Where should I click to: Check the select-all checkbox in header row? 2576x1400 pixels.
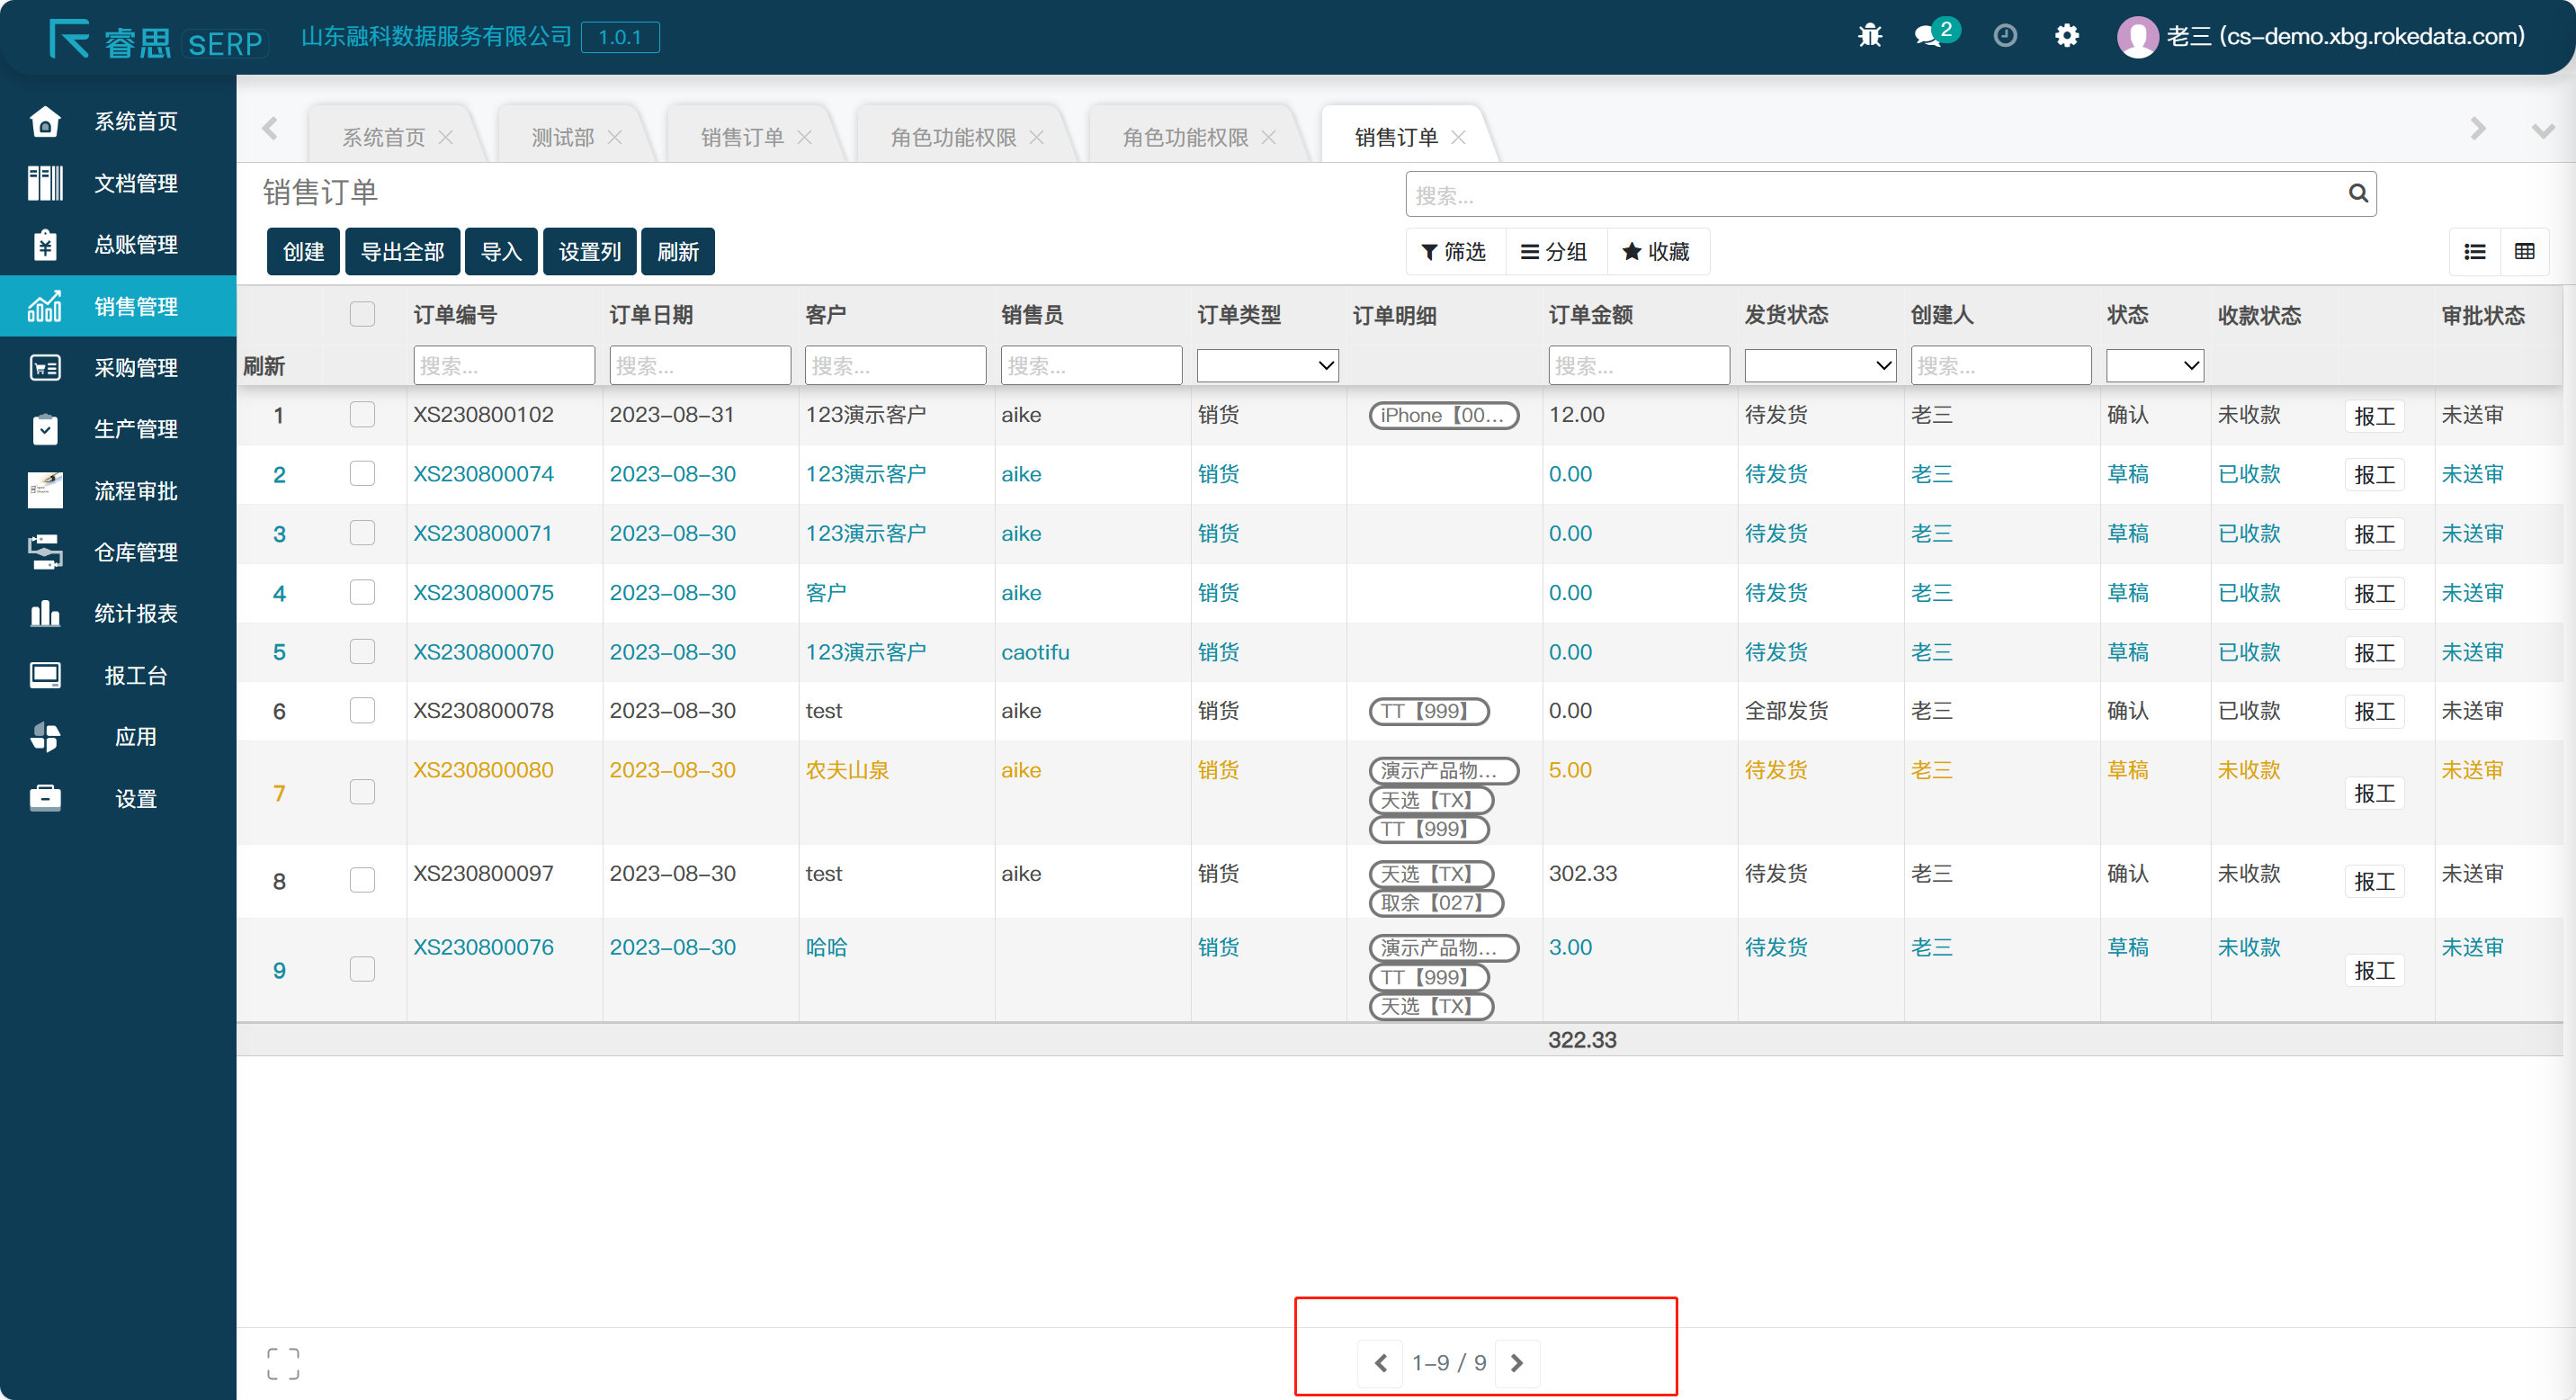coord(362,314)
